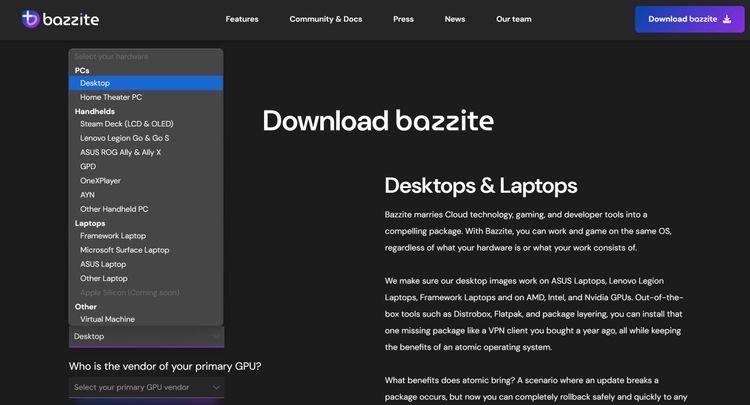Click the download arrow icon in the Download bazzite button
Screen dimensions: 750x405
pyautogui.click(x=727, y=19)
